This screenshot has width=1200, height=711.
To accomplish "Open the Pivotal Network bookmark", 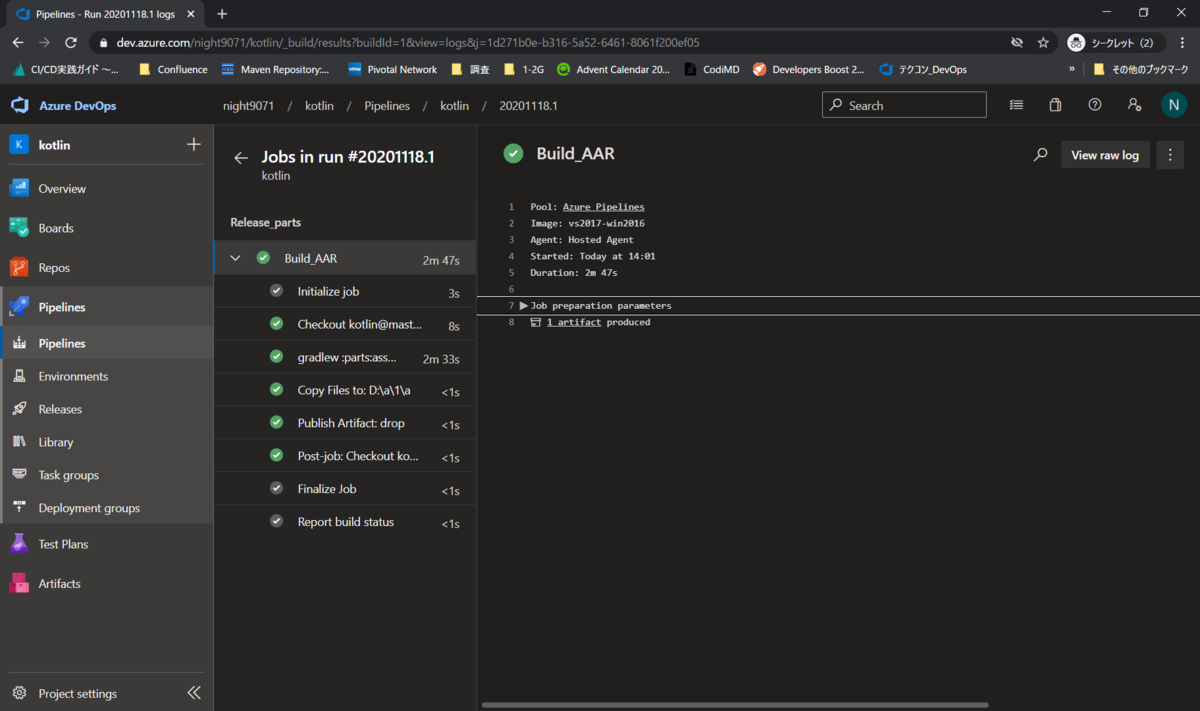I will pyautogui.click(x=392, y=70).
